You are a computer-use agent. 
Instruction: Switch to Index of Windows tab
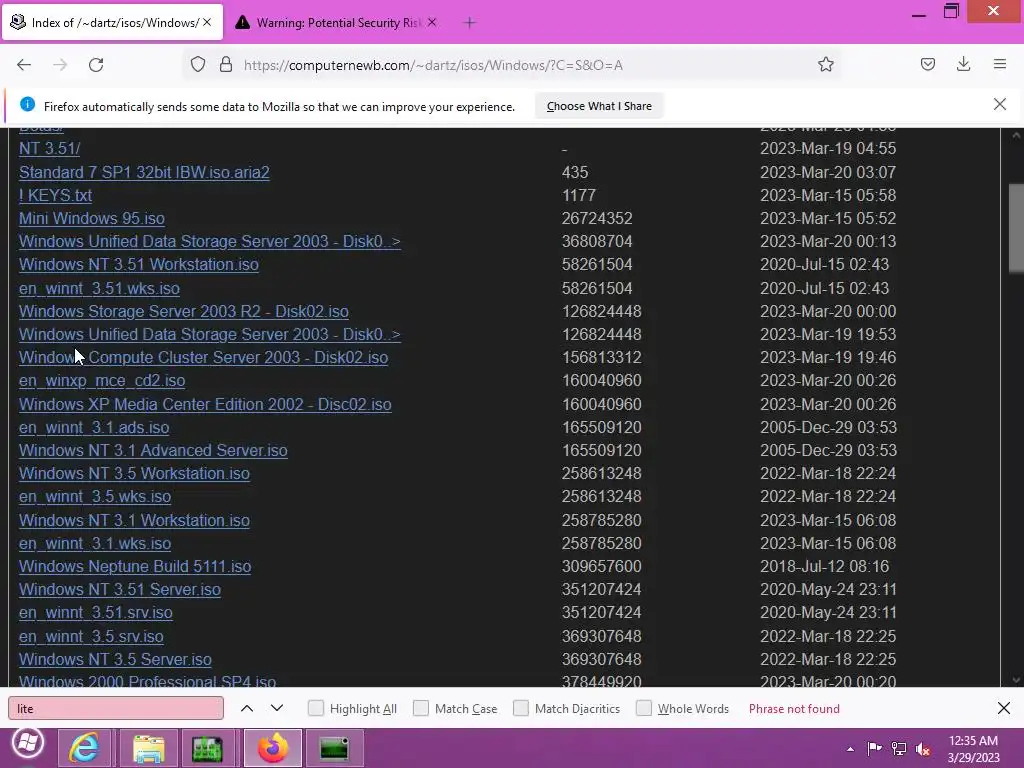pyautogui.click(x=112, y=23)
